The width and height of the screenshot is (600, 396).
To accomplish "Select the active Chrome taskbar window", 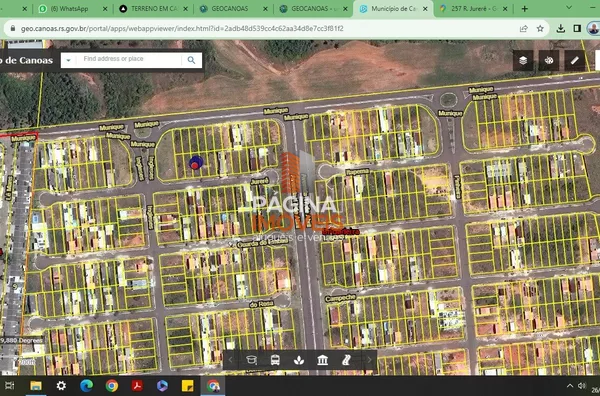I will [213, 386].
